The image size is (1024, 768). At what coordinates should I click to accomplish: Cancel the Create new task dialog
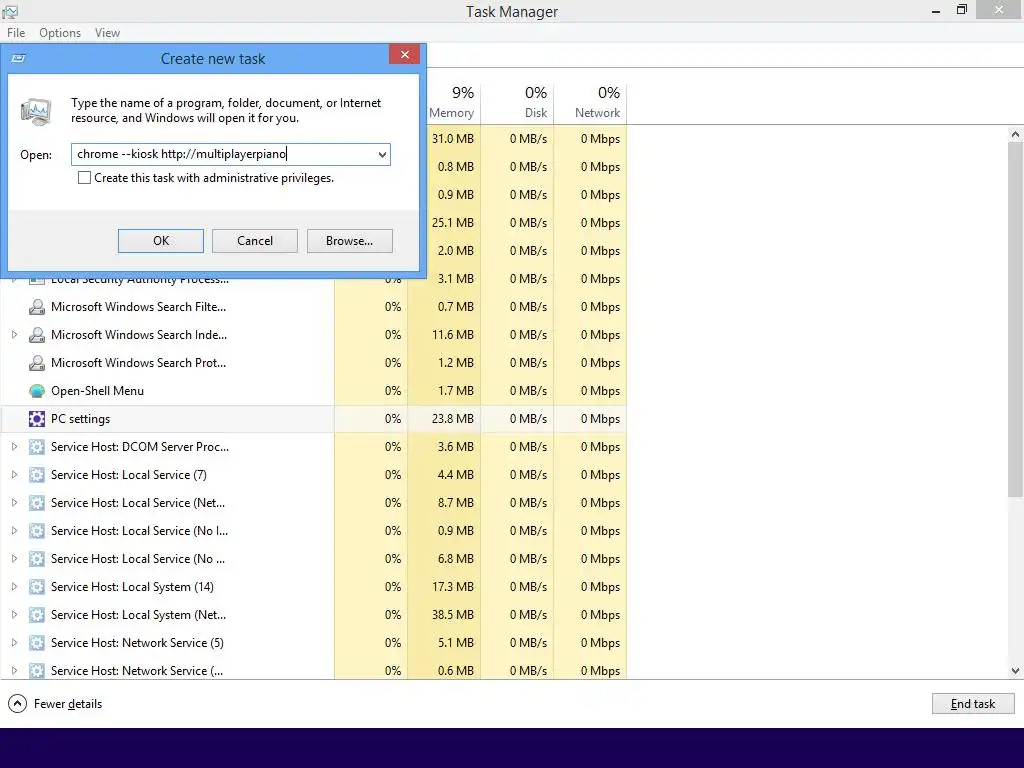[255, 241]
